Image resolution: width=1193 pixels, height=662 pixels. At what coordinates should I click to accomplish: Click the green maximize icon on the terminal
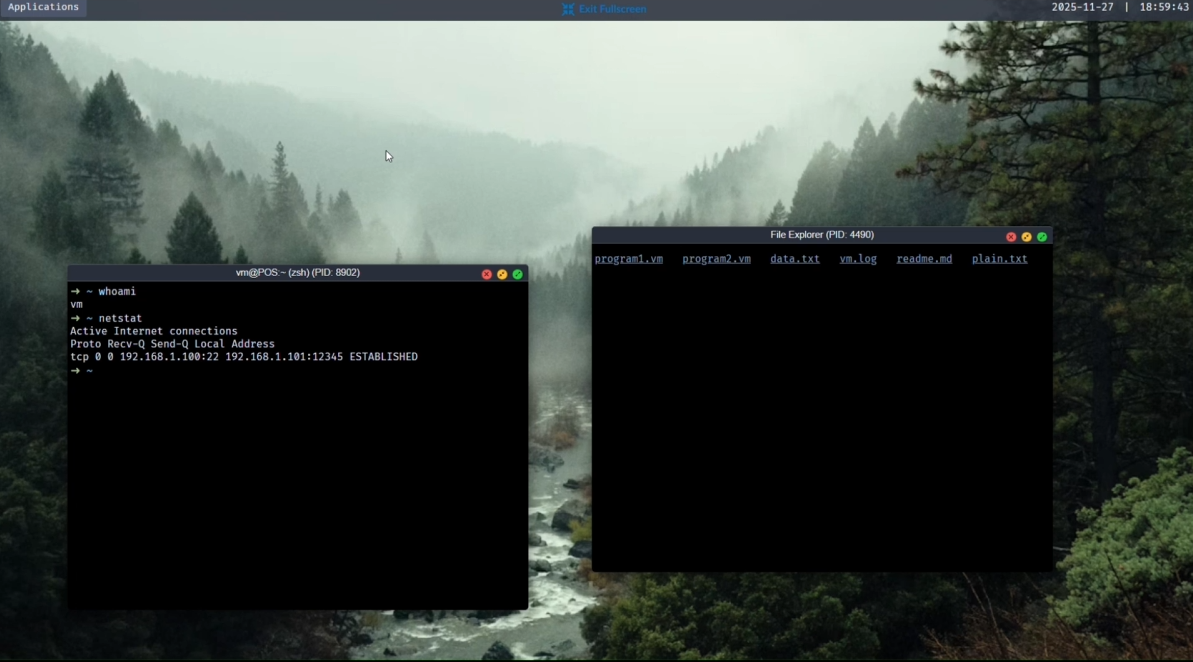517,274
